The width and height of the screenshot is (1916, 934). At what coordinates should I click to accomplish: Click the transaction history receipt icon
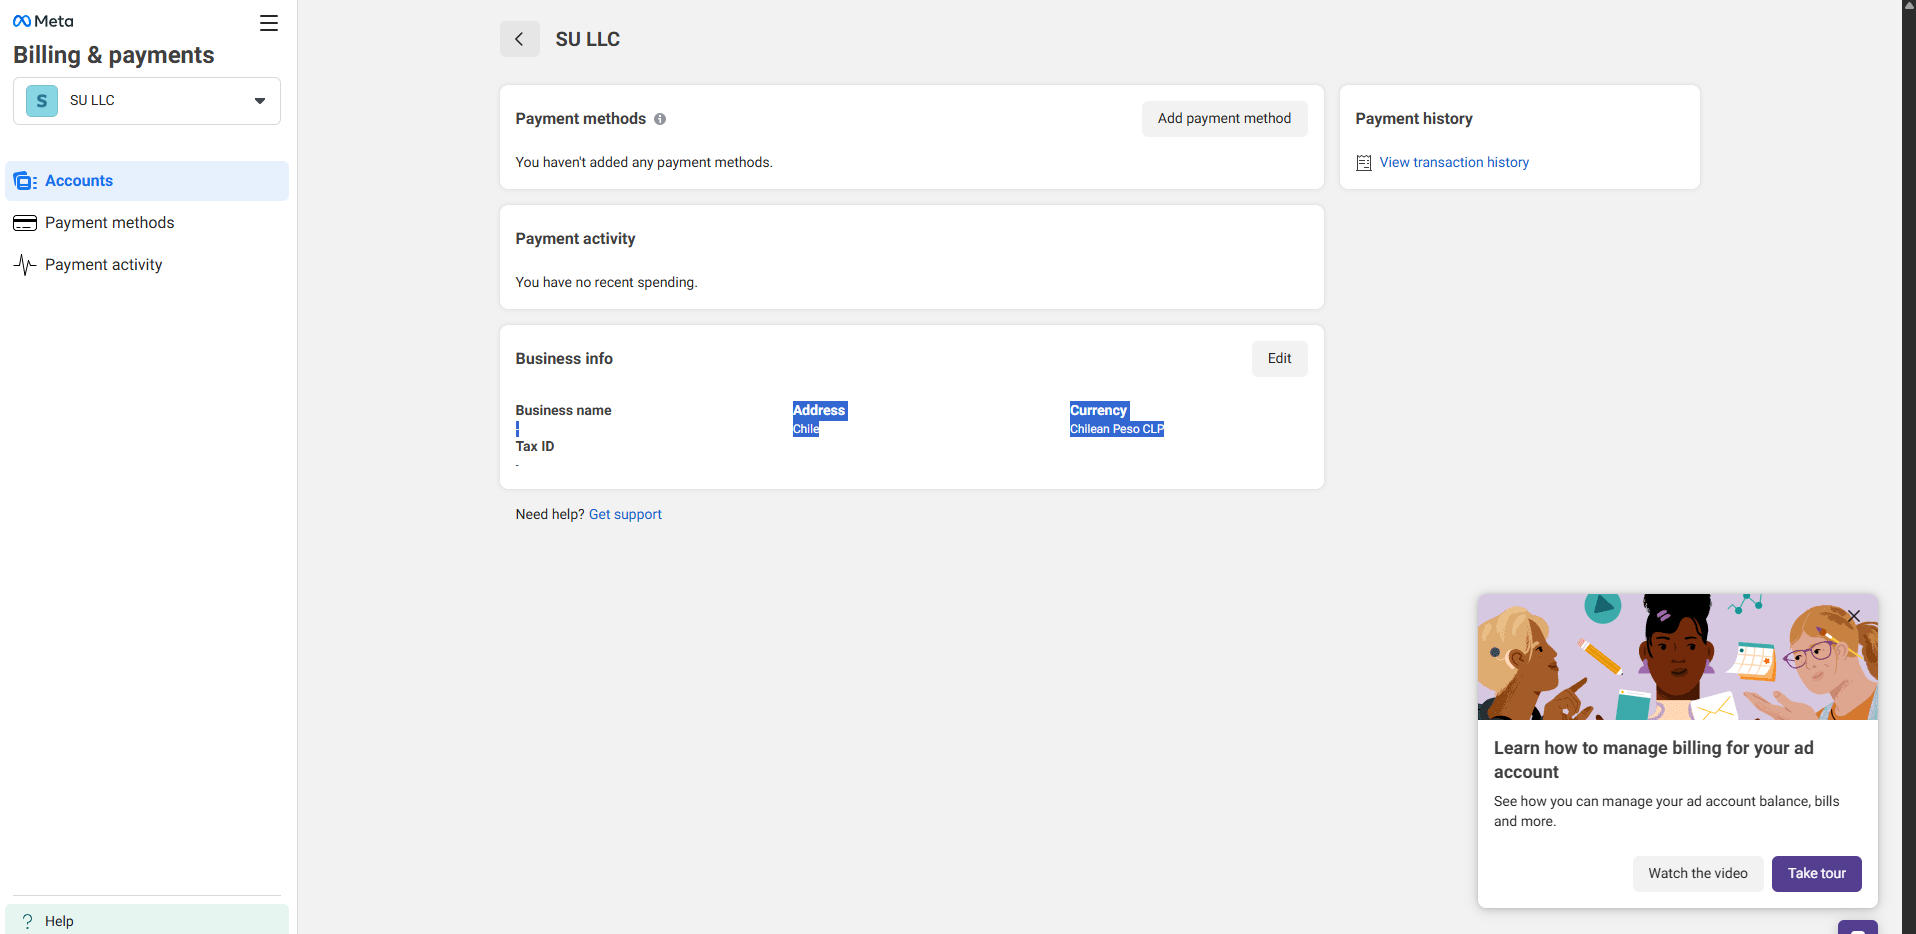[x=1363, y=163]
